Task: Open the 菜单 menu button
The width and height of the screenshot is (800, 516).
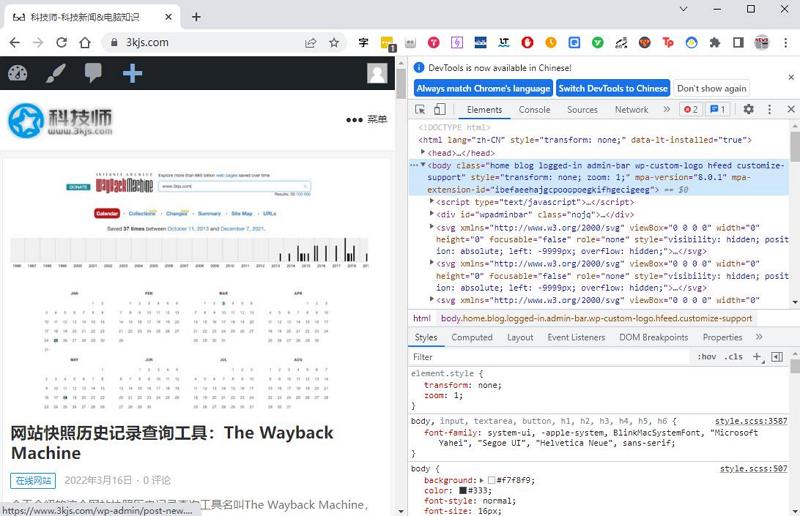Action: click(x=366, y=119)
